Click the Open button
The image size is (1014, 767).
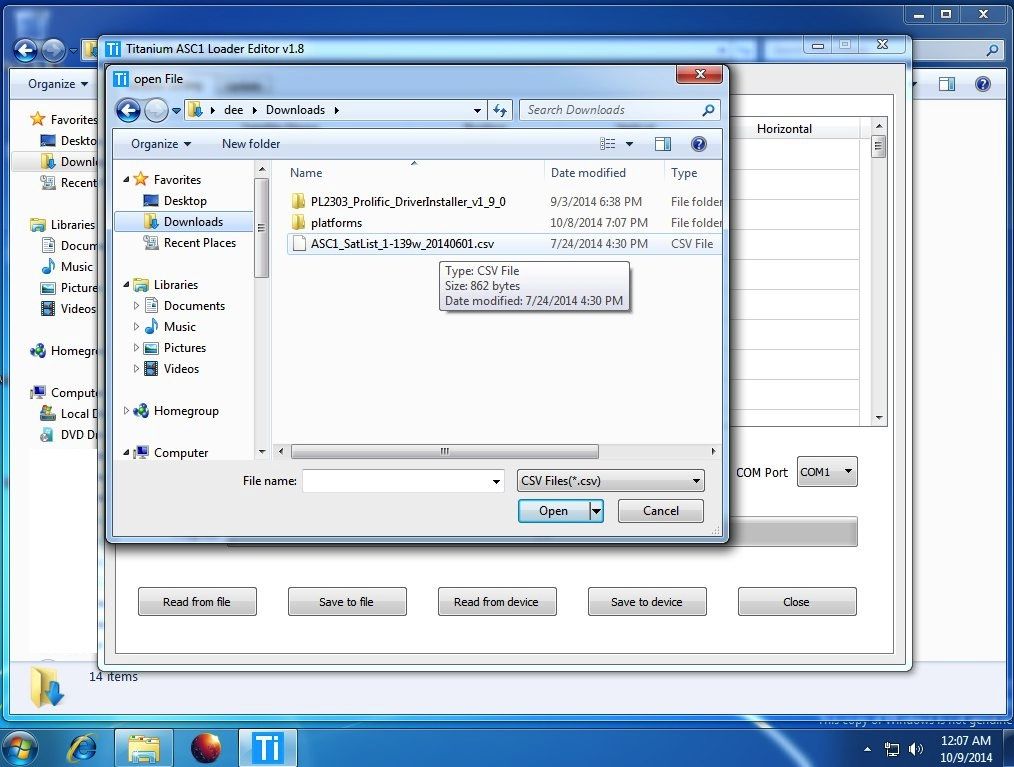(554, 511)
